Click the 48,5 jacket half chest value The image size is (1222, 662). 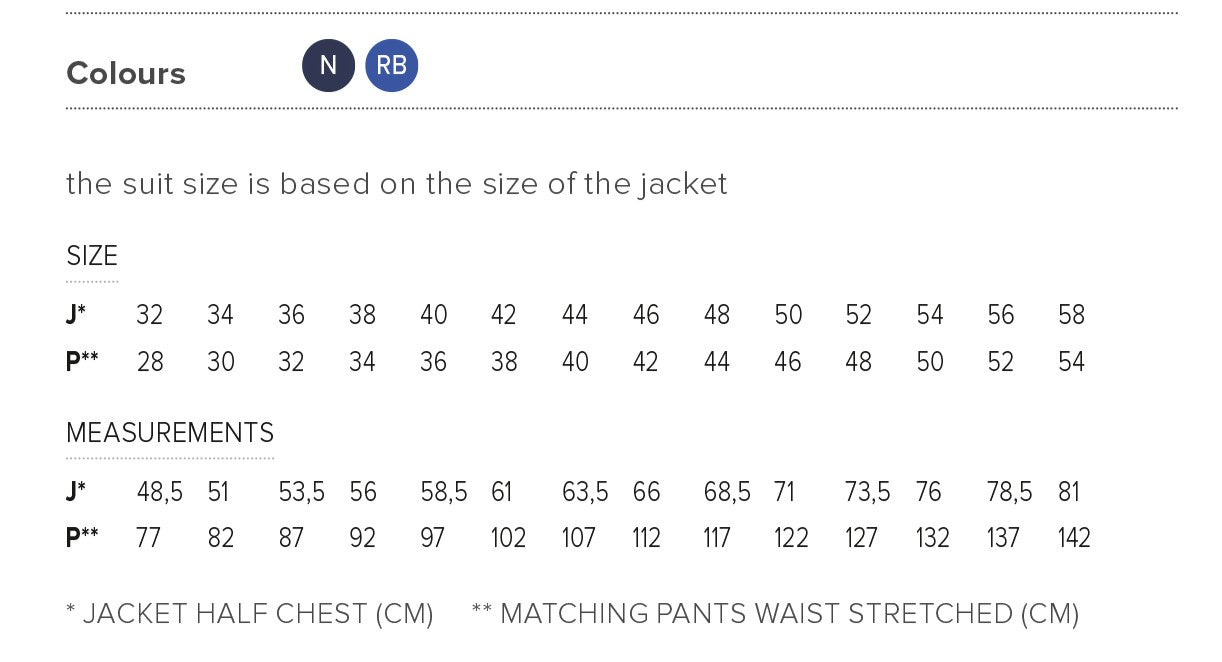click(x=159, y=492)
